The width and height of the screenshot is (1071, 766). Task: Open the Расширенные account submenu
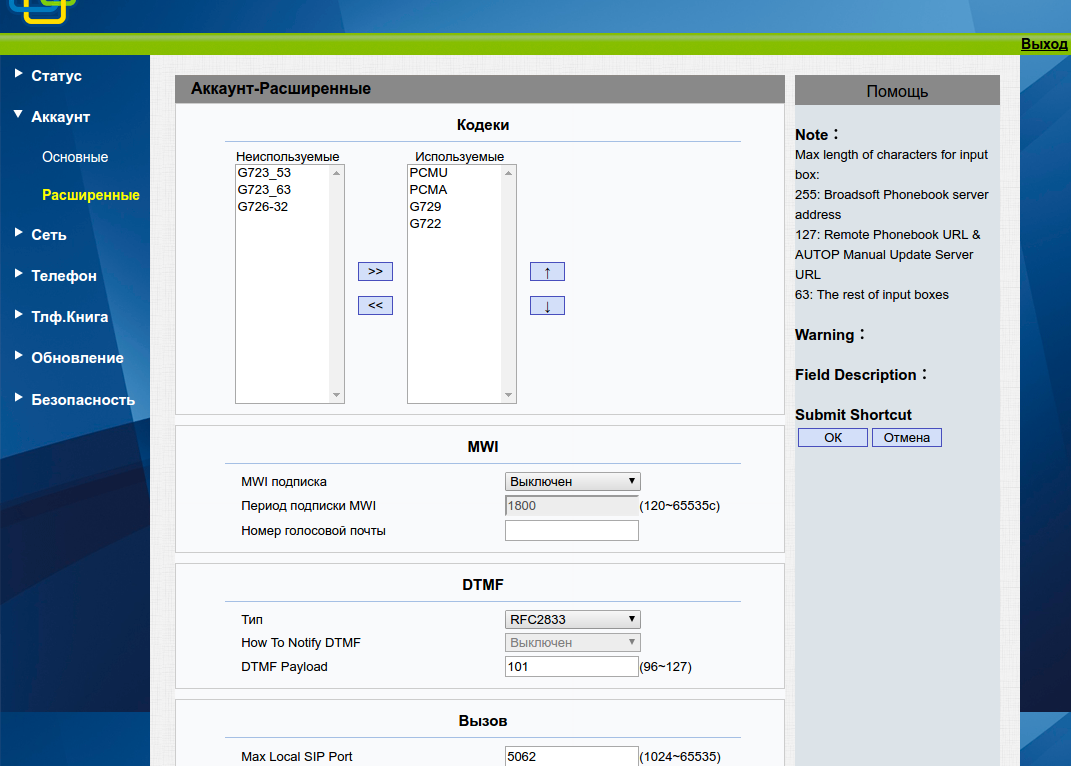91,195
